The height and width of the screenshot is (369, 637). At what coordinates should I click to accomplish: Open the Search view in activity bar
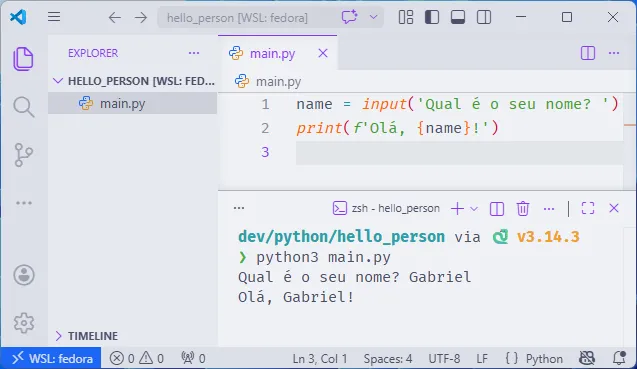(24, 107)
